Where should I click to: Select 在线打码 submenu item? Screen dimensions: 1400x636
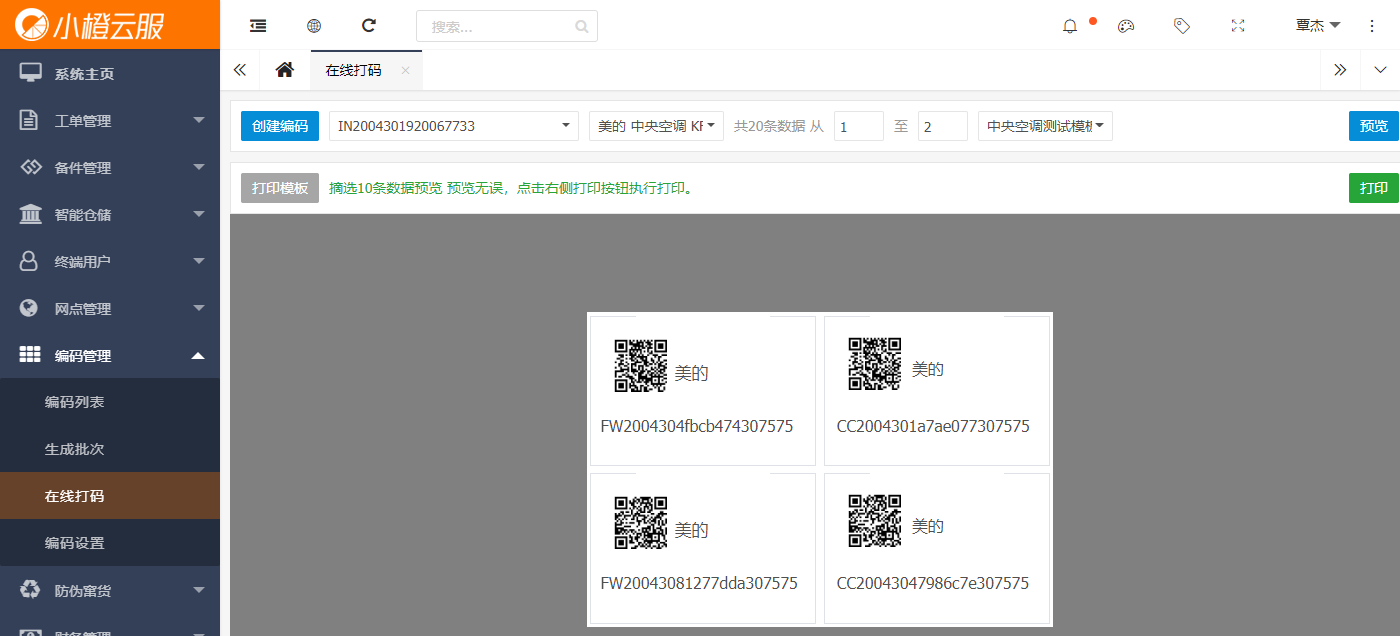(110, 496)
